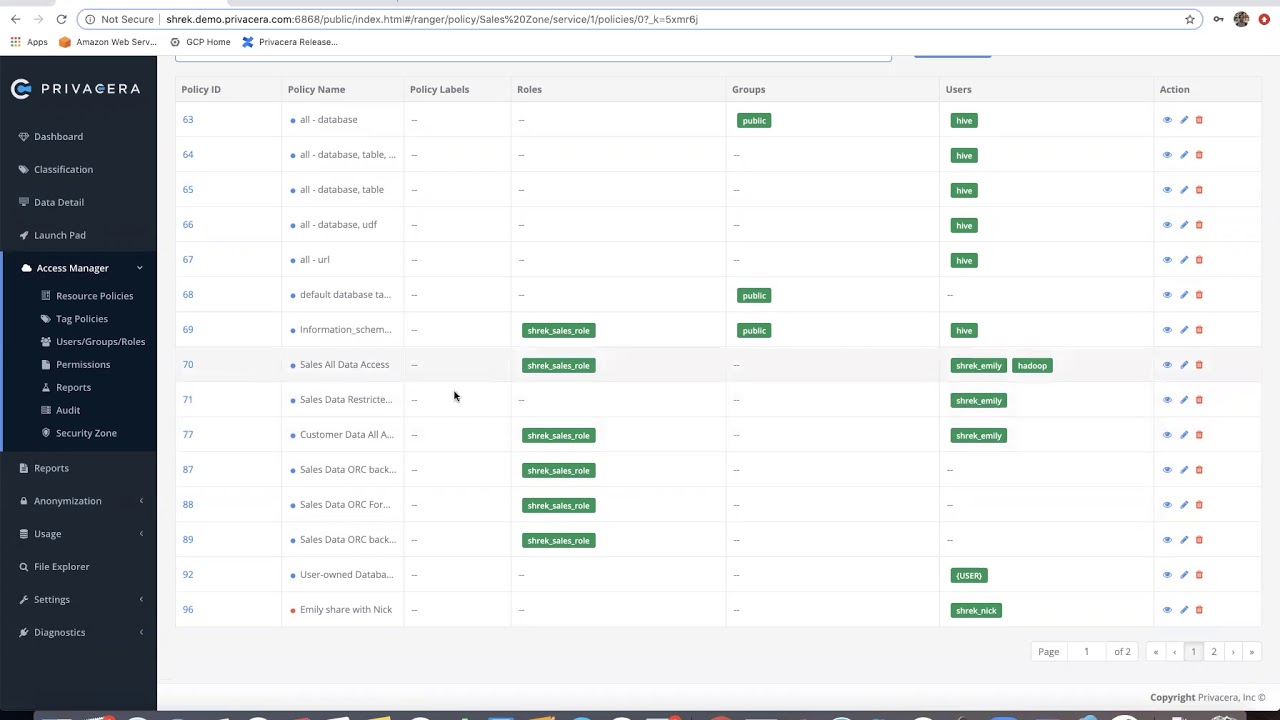Delete policy 71 via the trash icon
The width and height of the screenshot is (1280, 720).
[1199, 400]
